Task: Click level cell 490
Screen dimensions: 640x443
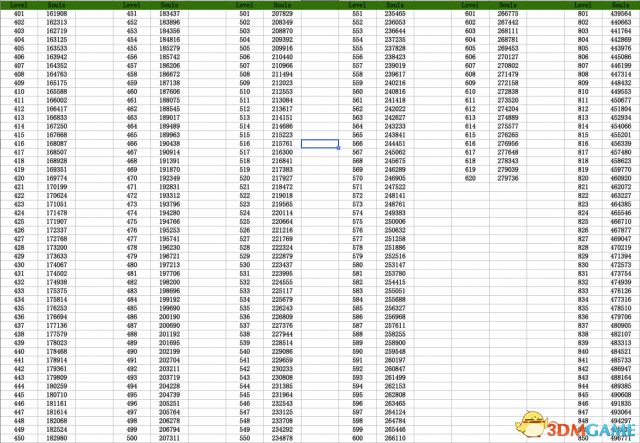Action: point(132,352)
